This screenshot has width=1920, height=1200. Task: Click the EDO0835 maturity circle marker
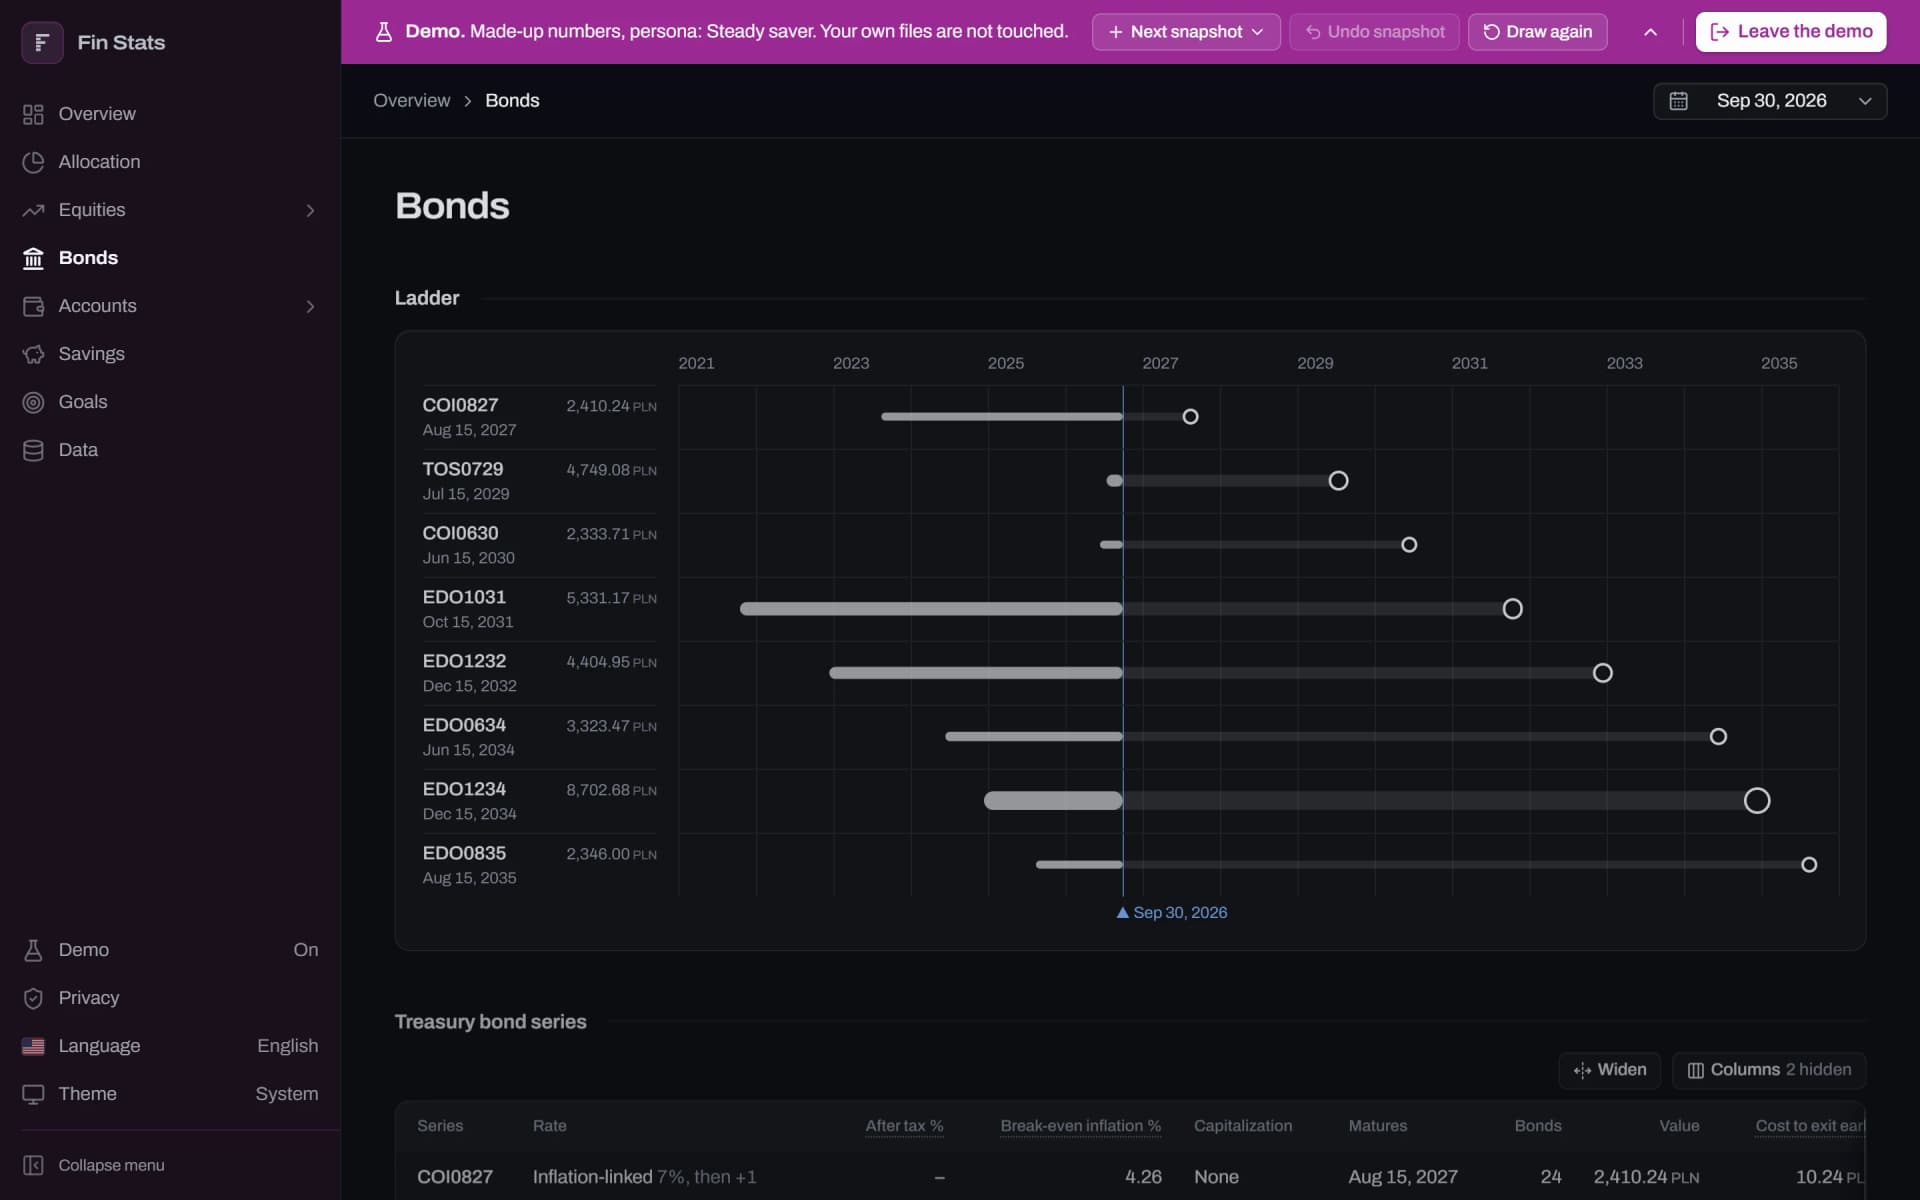coord(1809,865)
